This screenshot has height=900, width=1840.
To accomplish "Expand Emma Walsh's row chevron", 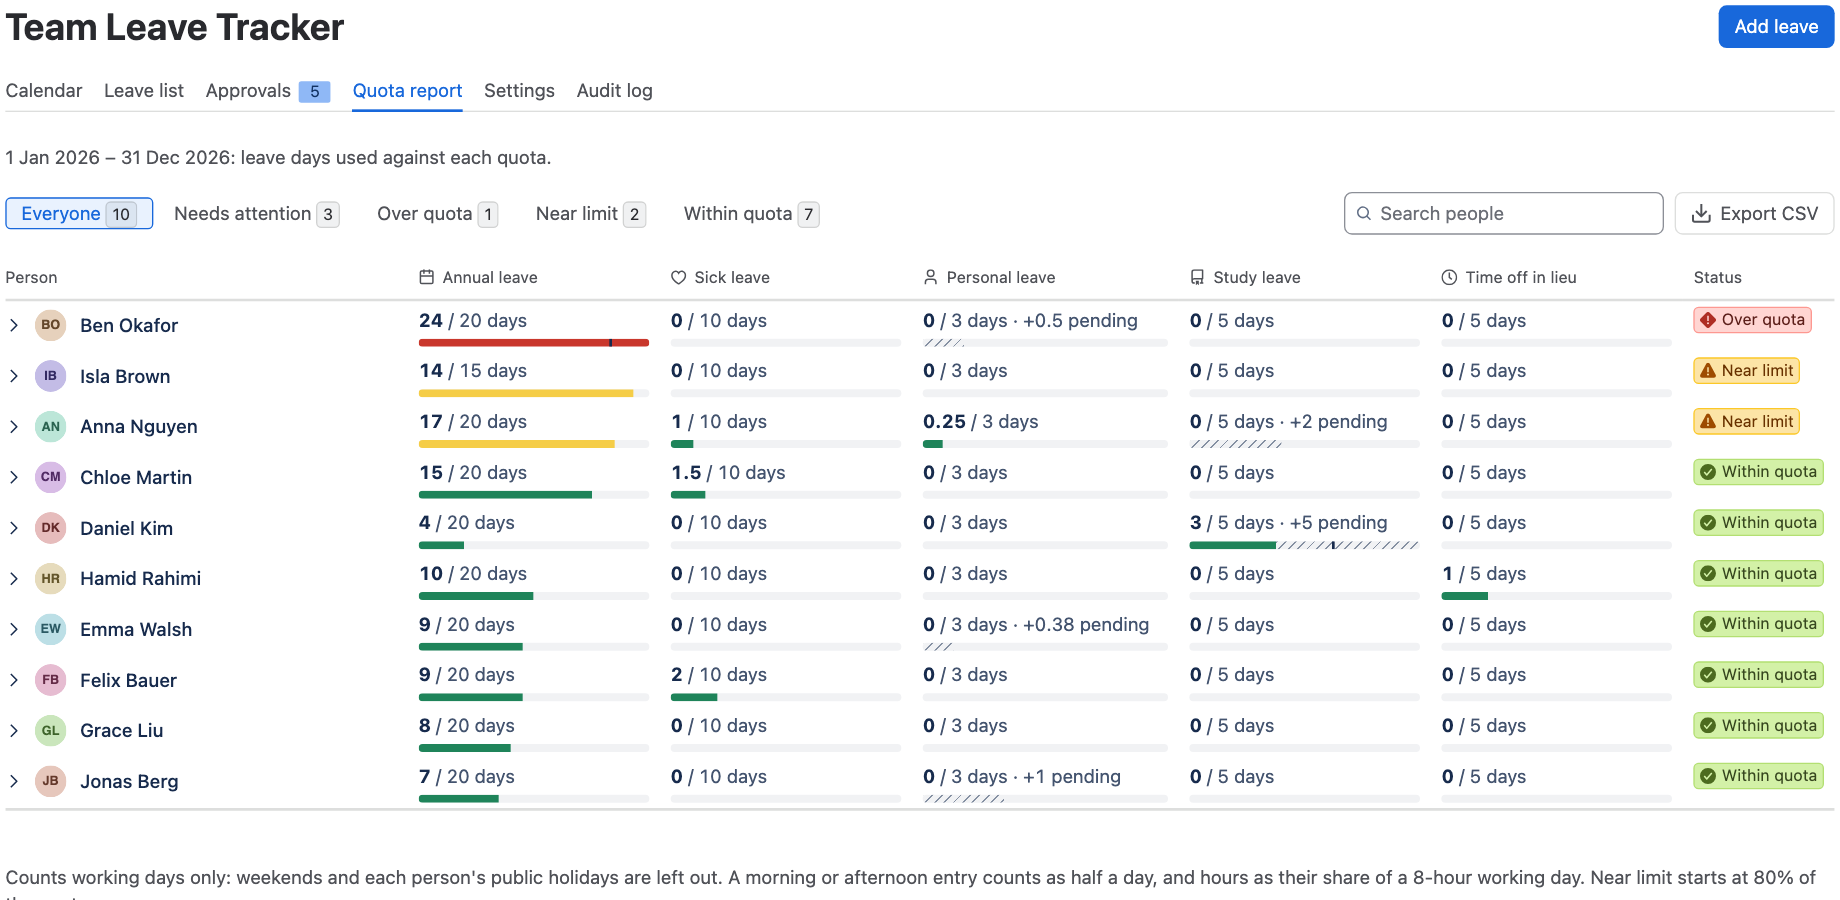I will 14,629.
